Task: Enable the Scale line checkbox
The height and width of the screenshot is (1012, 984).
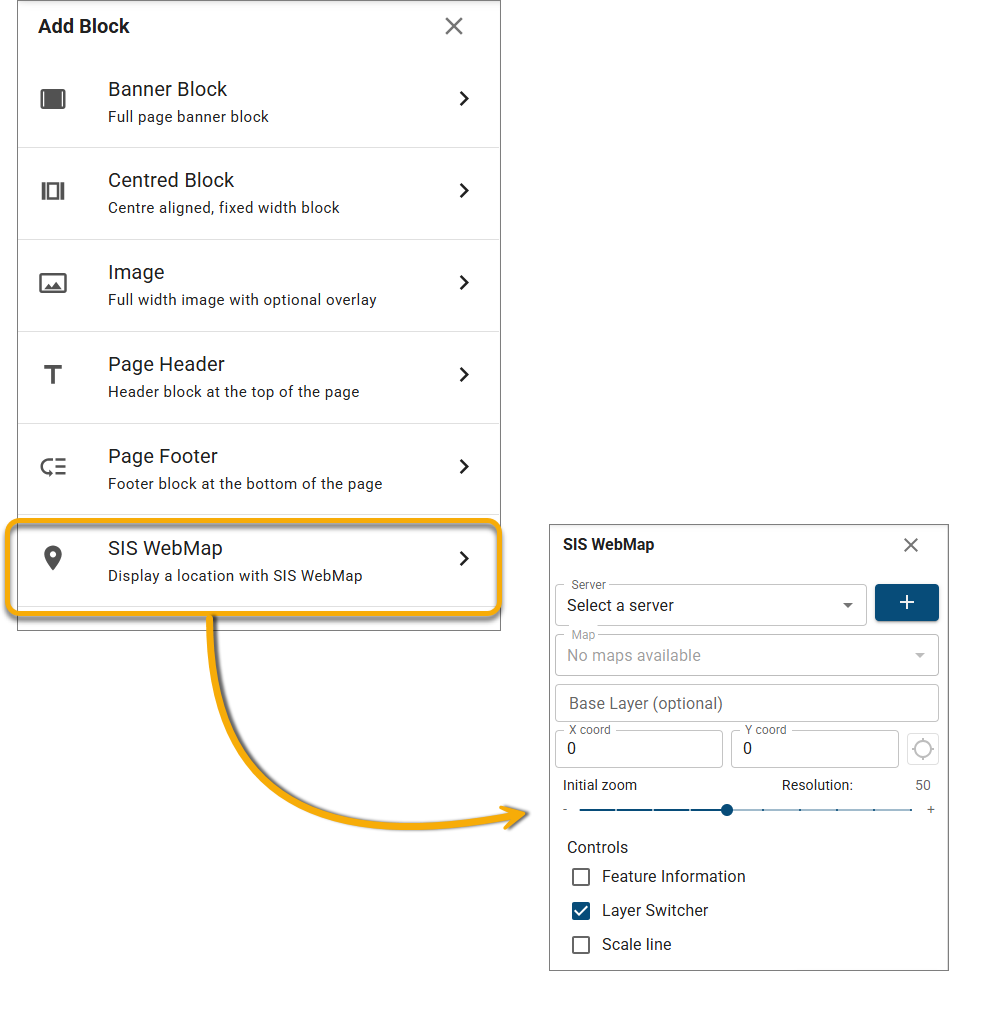Action: [x=581, y=945]
